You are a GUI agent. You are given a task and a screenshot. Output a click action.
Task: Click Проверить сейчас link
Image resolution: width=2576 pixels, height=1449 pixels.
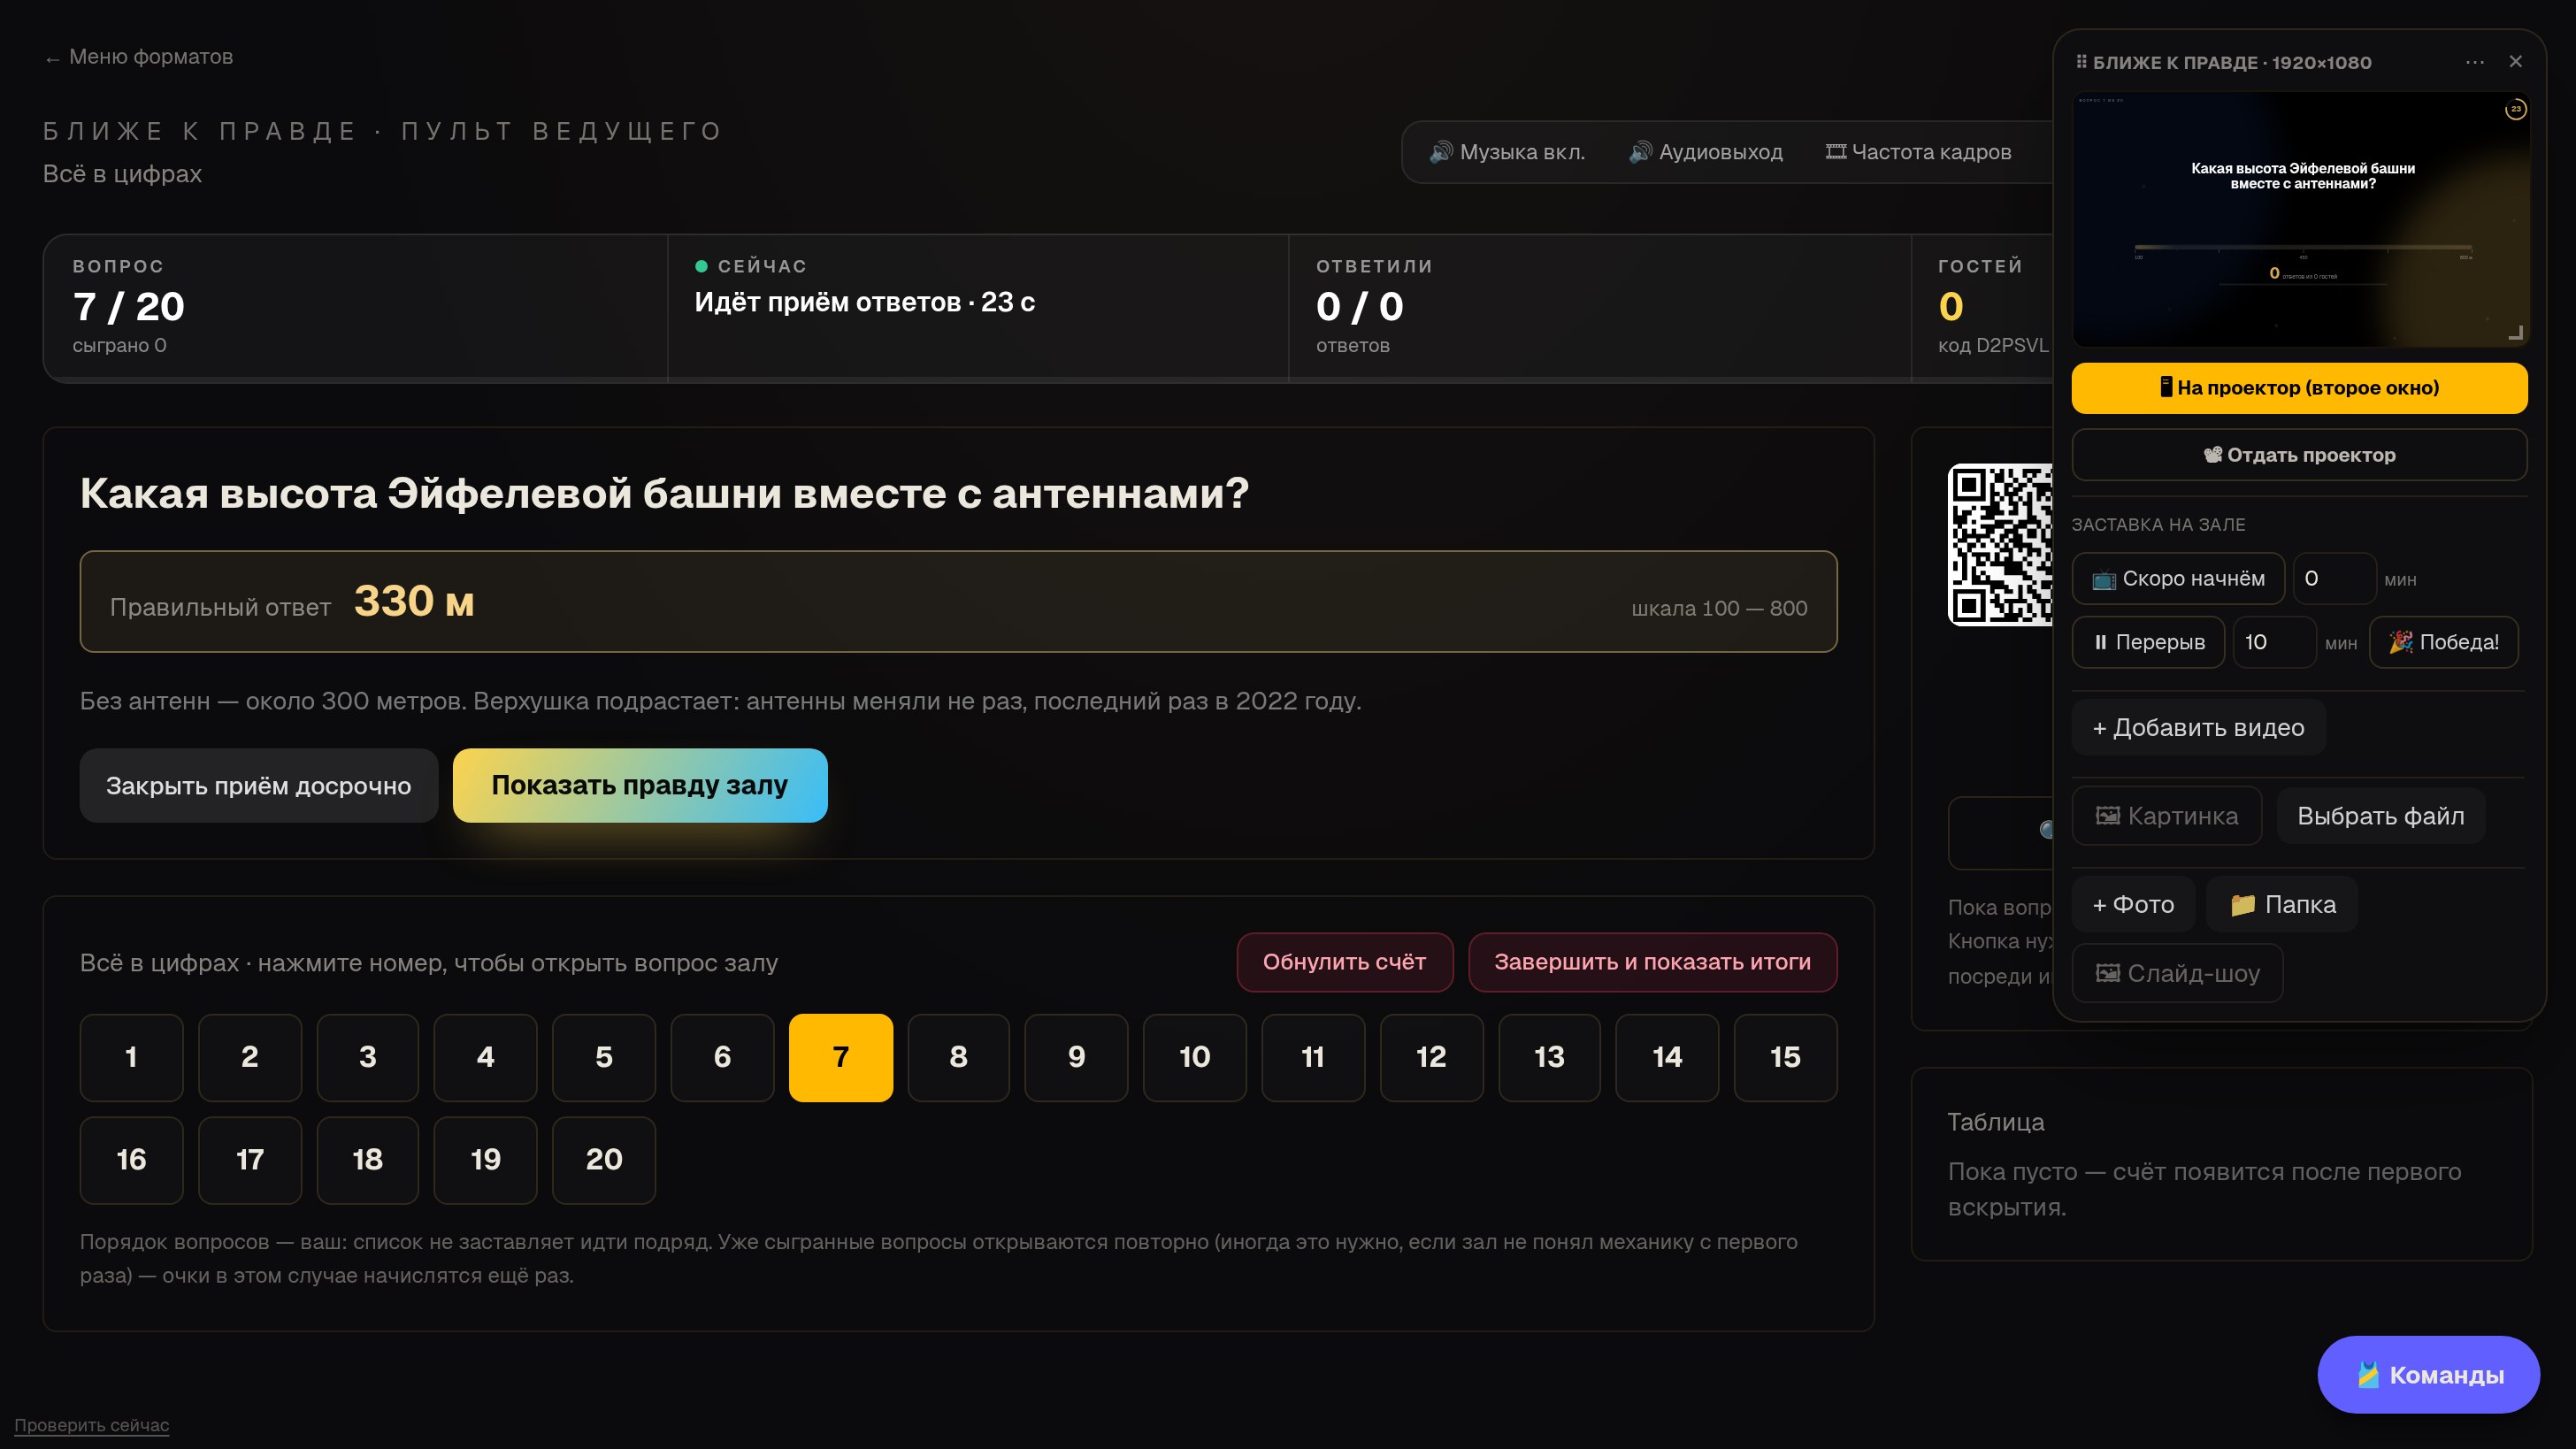point(92,1425)
